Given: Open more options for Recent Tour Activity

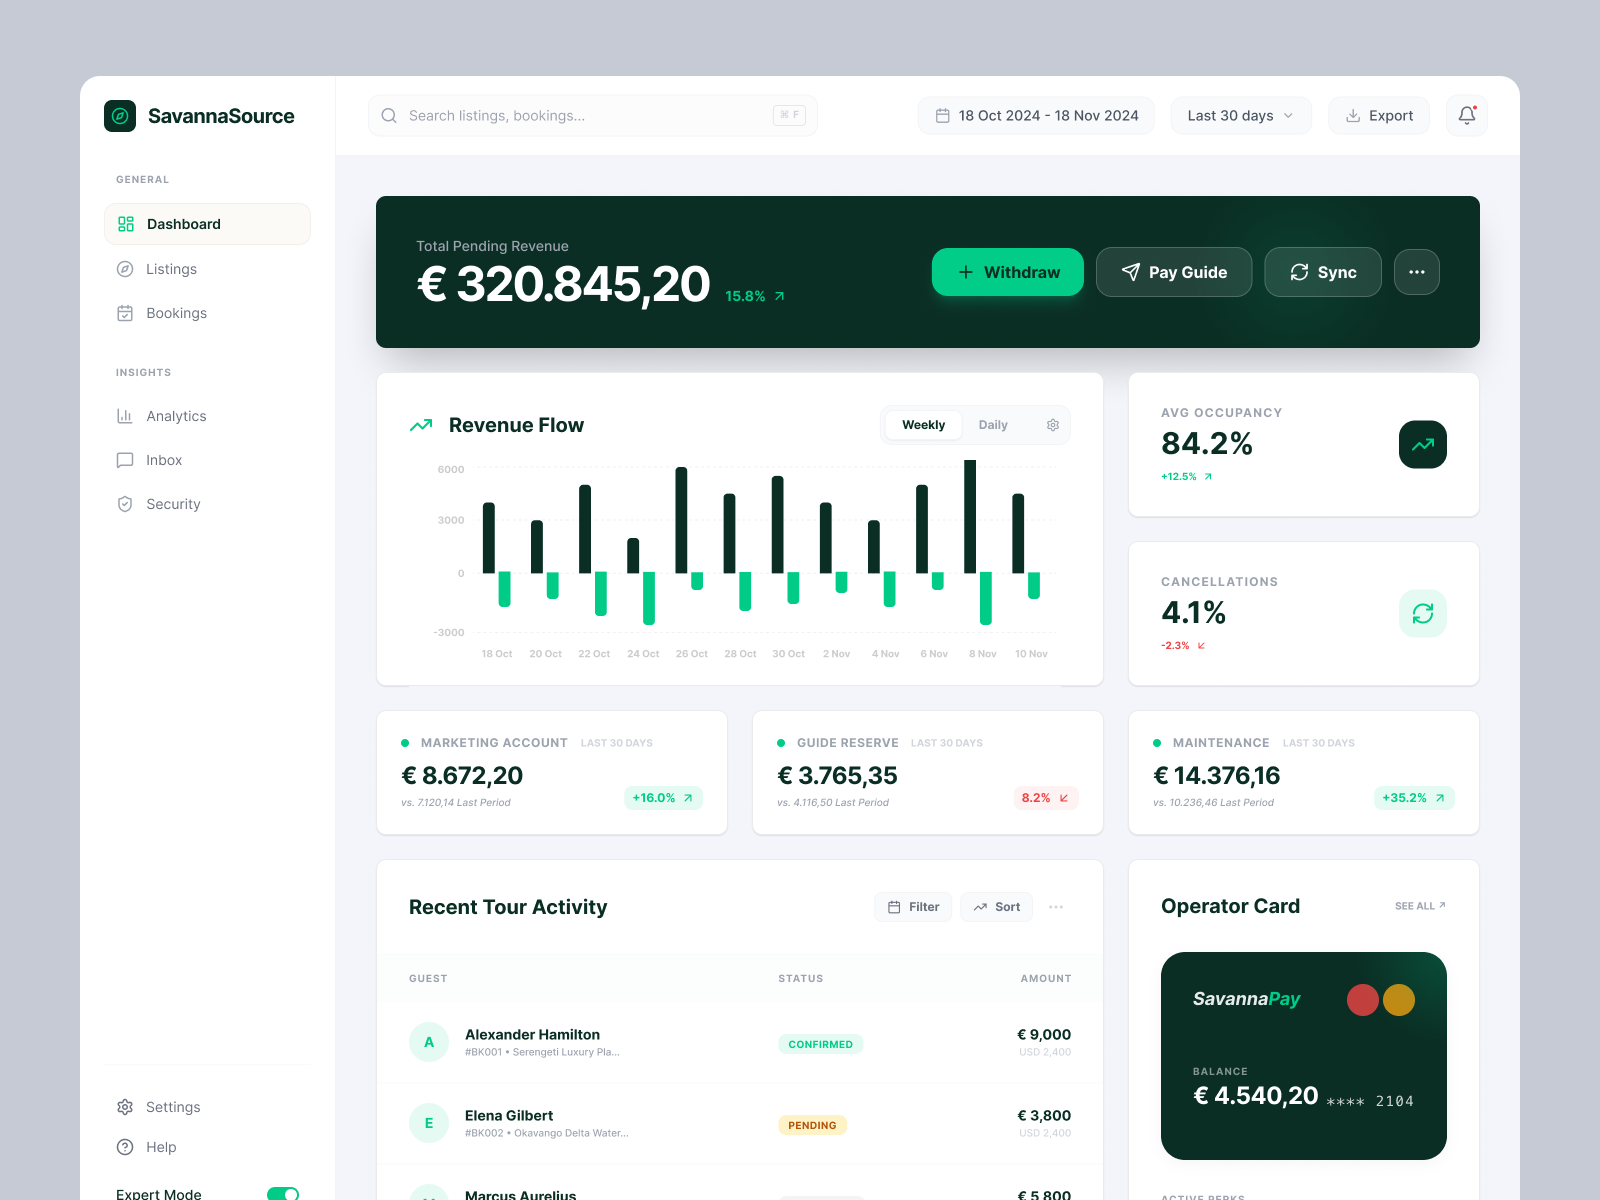Looking at the screenshot, I should pyautogui.click(x=1056, y=907).
